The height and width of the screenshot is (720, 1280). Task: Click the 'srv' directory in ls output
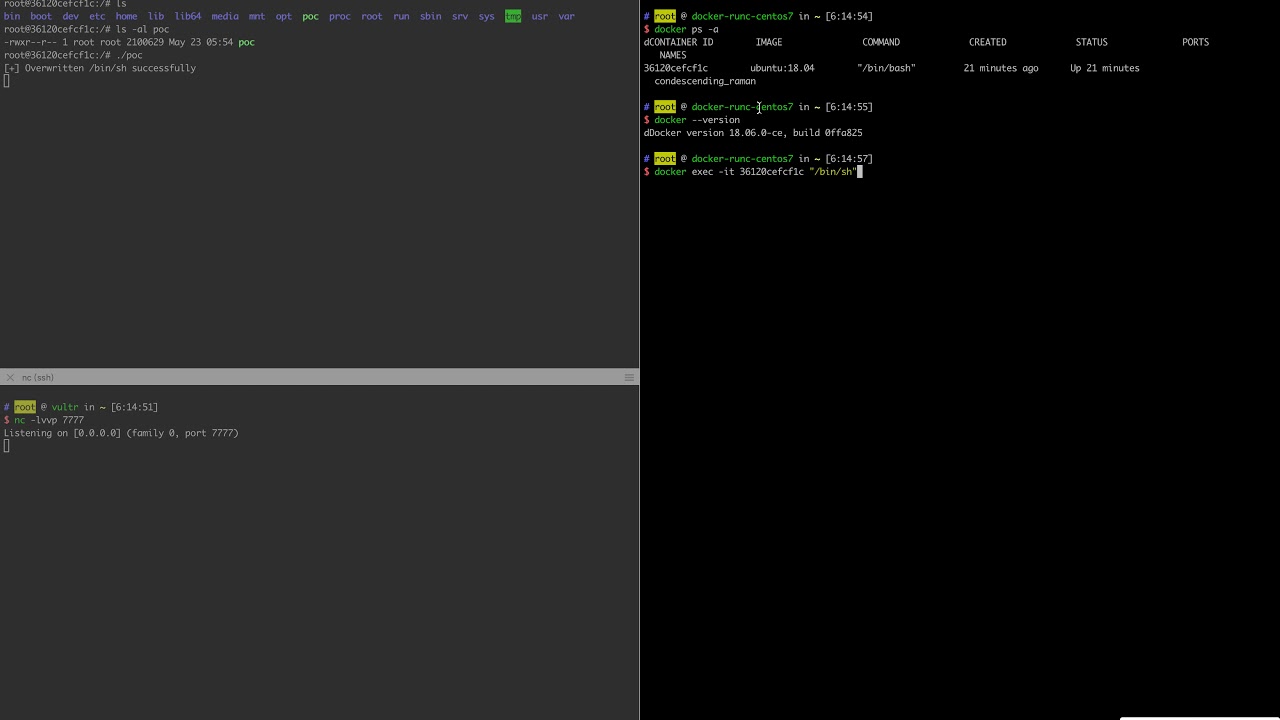coord(460,16)
